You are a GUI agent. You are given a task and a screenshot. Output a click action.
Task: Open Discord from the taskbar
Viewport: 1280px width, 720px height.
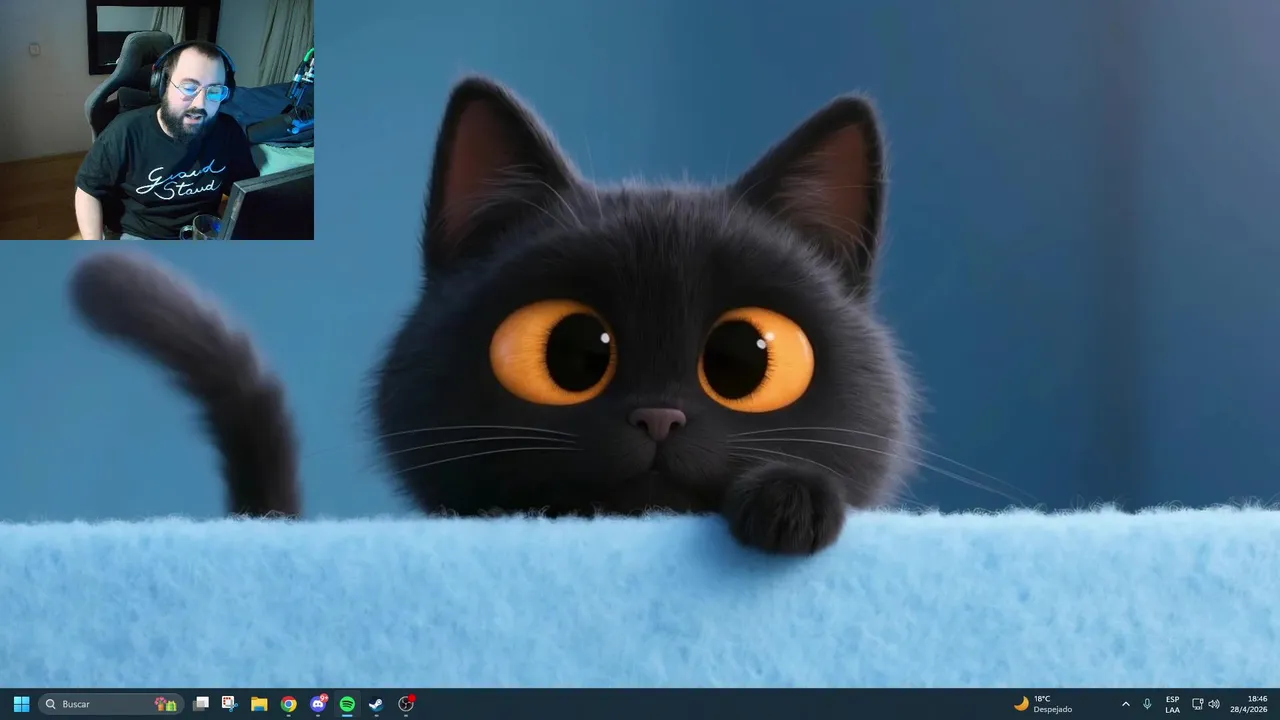pos(318,704)
